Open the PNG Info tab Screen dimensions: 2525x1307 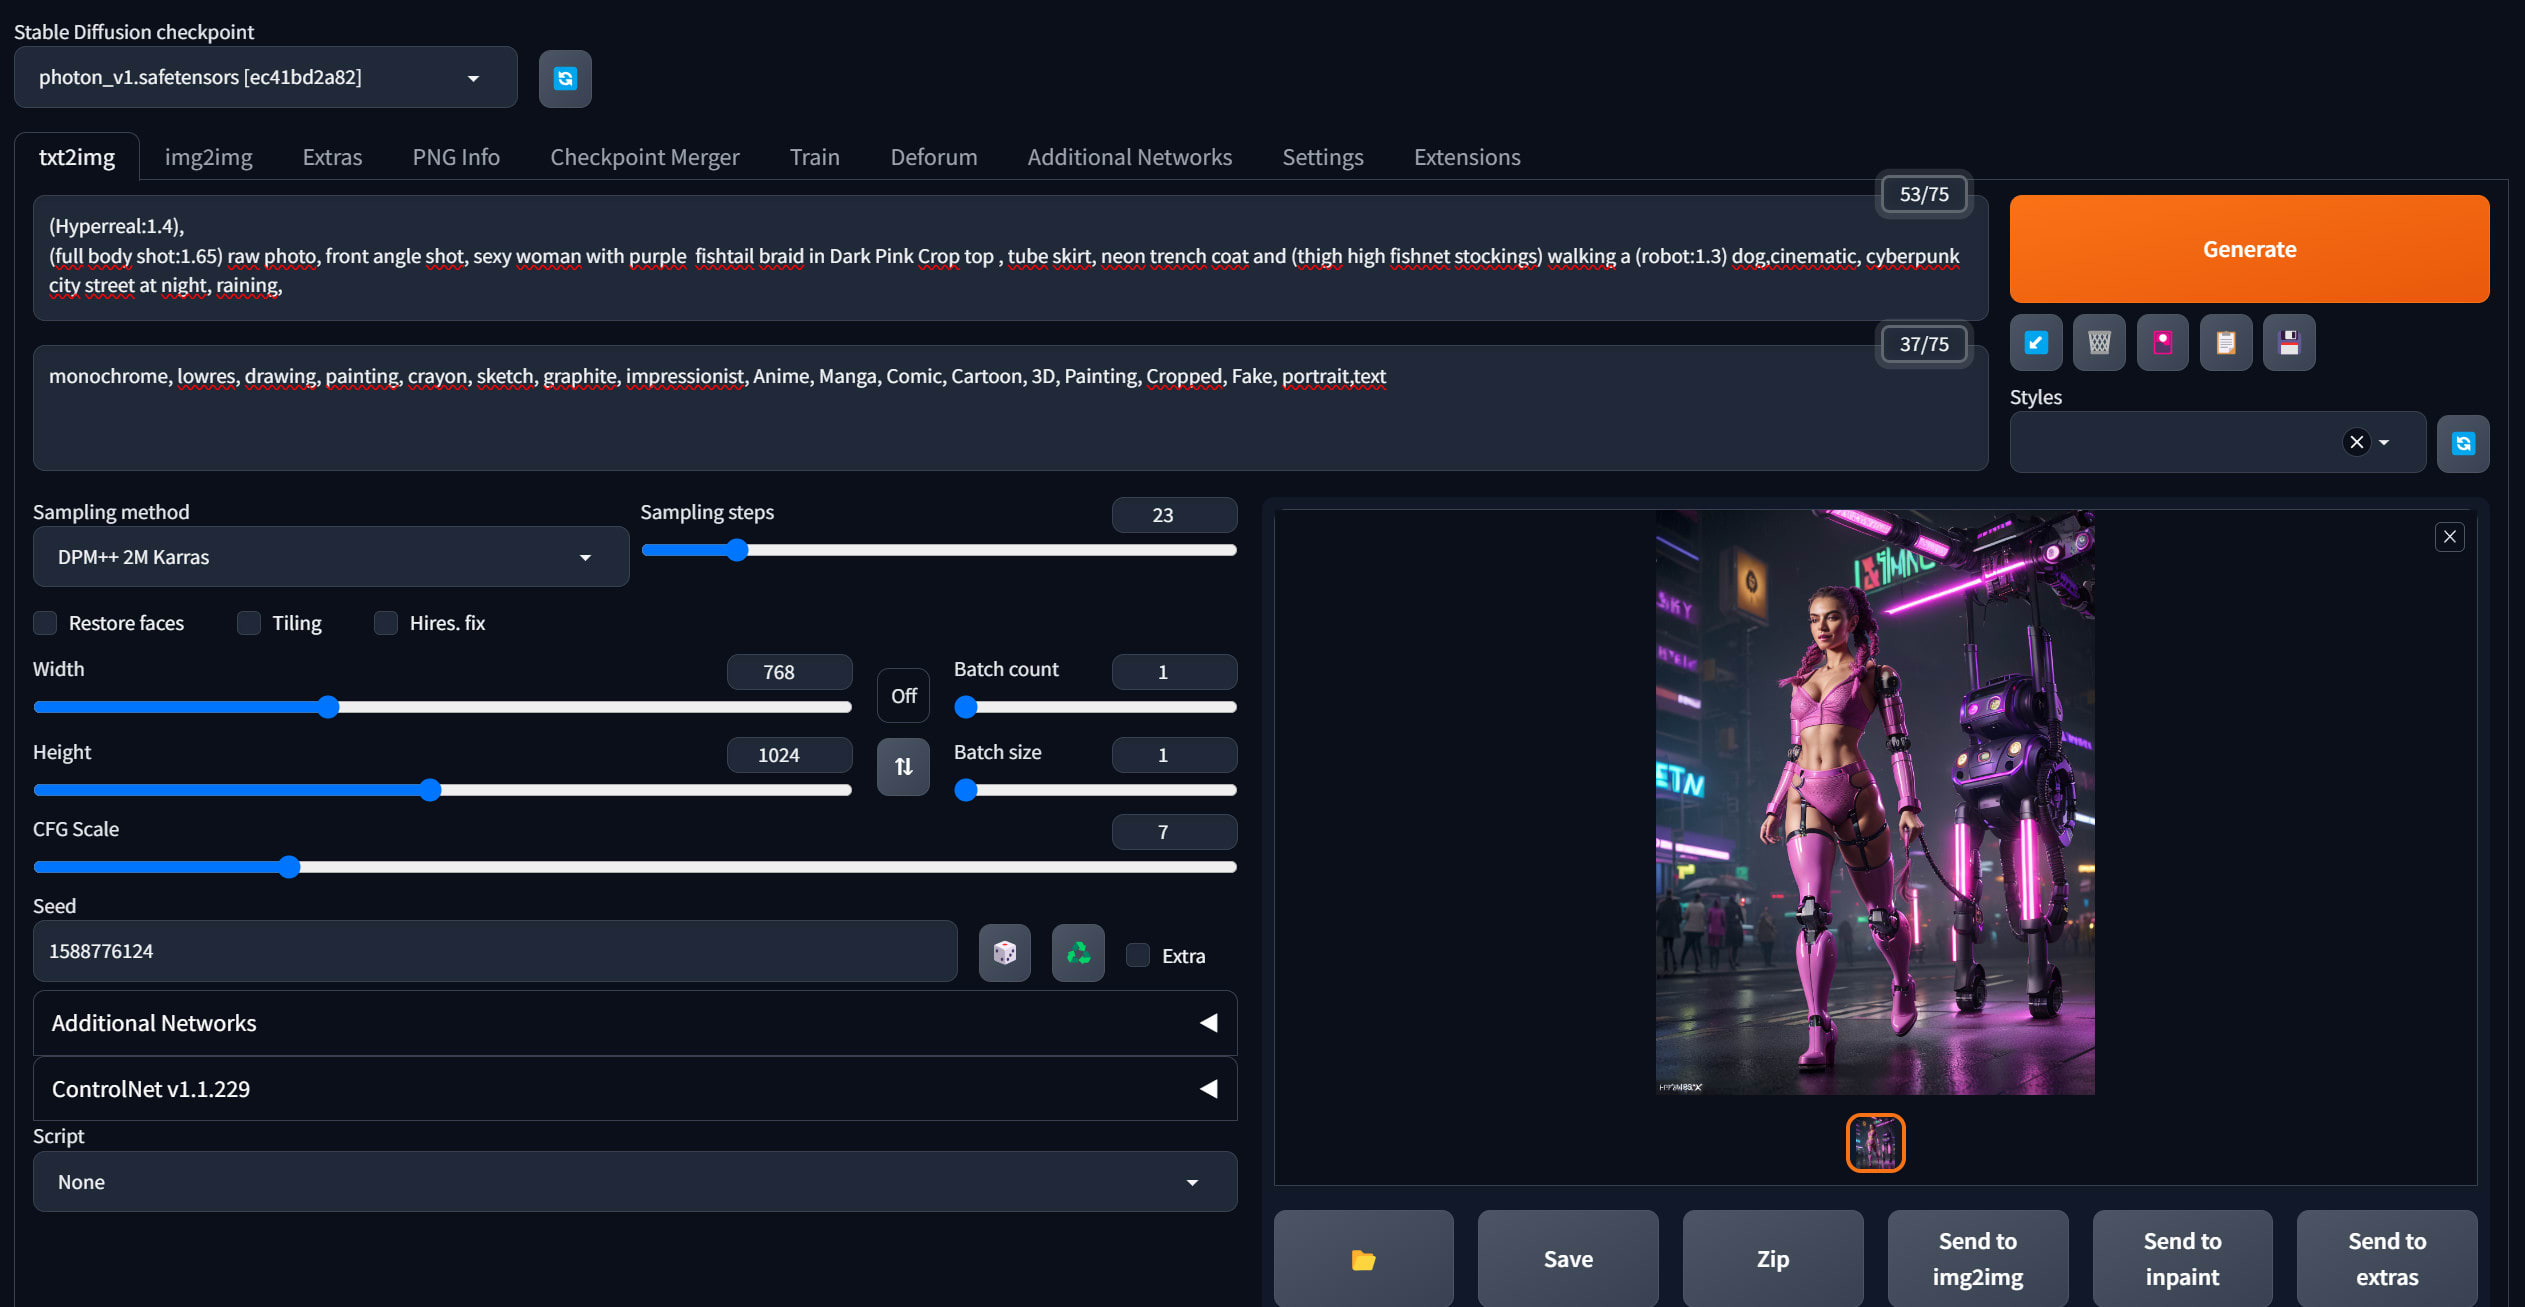(x=456, y=157)
